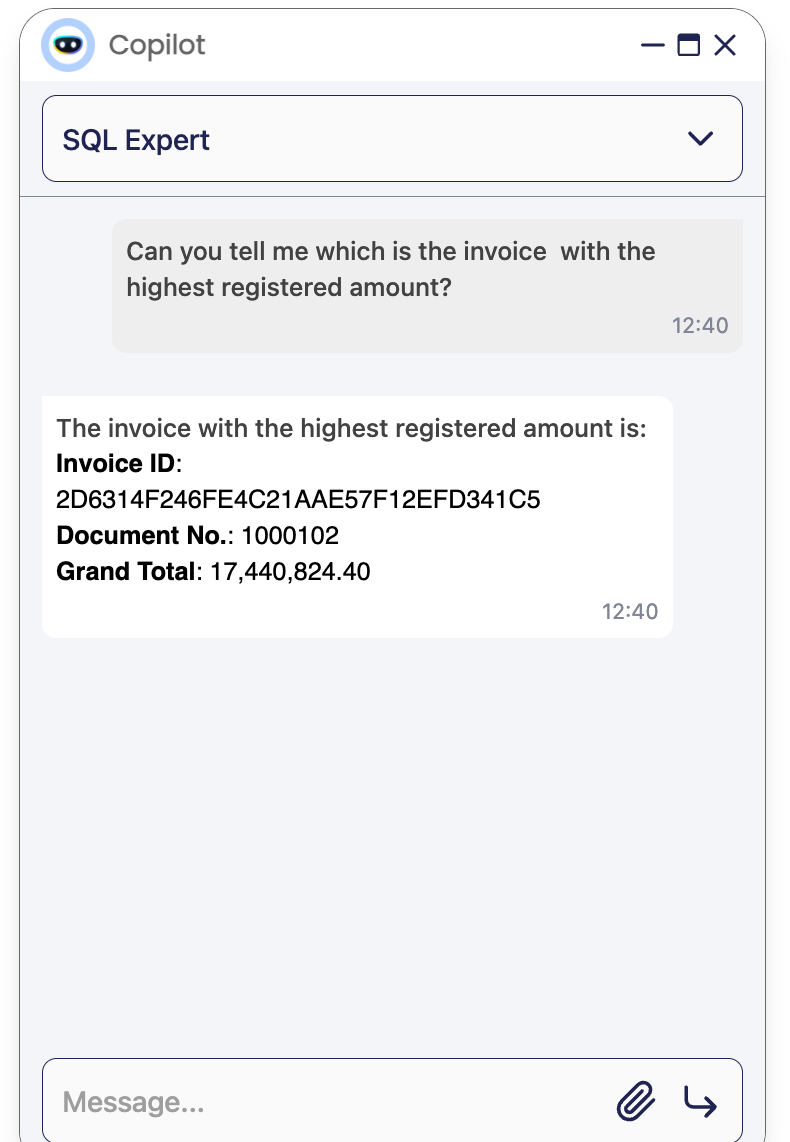This screenshot has height=1142, width=790.
Task: Maximize the Copilot chat window
Action: (x=689, y=45)
